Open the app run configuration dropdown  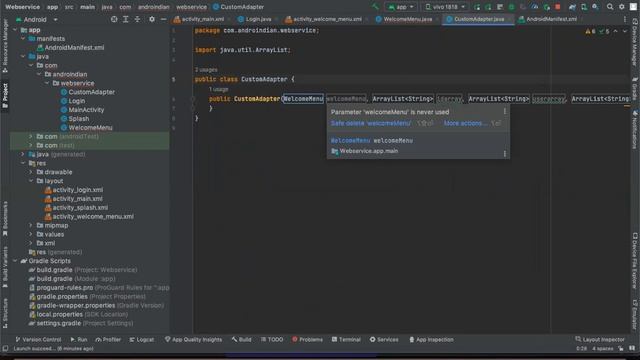(401, 7)
